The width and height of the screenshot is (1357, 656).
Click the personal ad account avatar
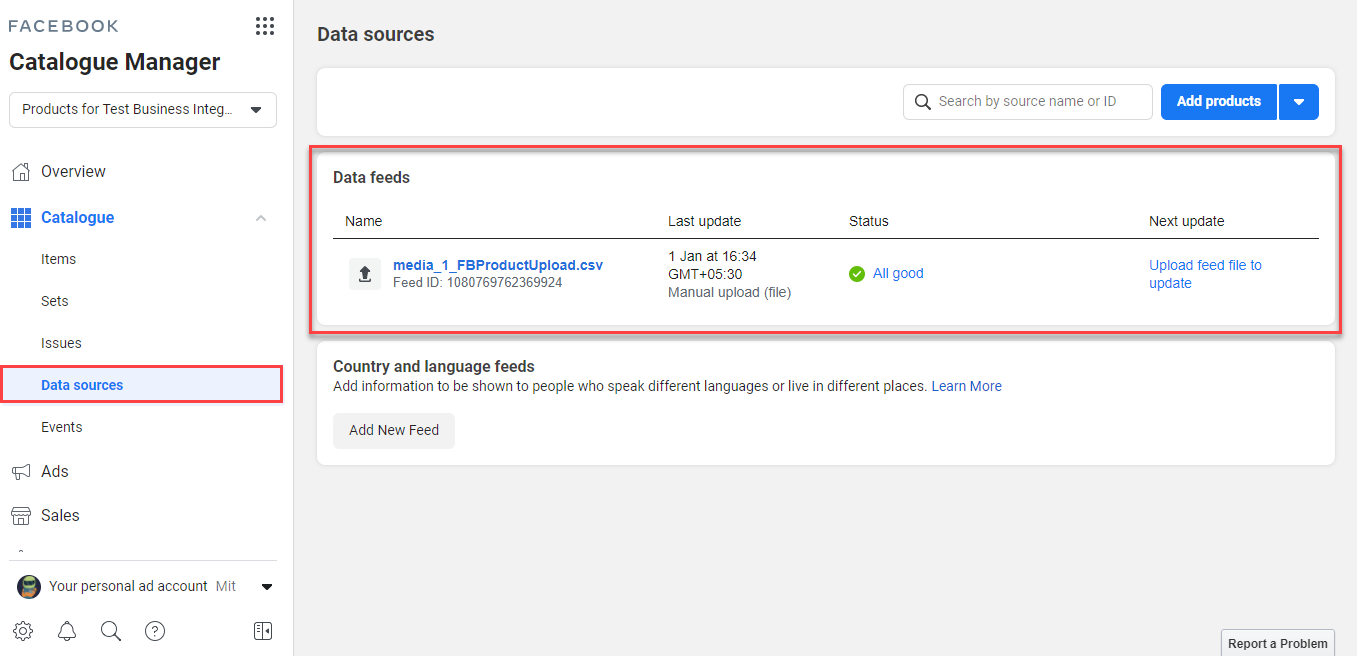coord(29,587)
